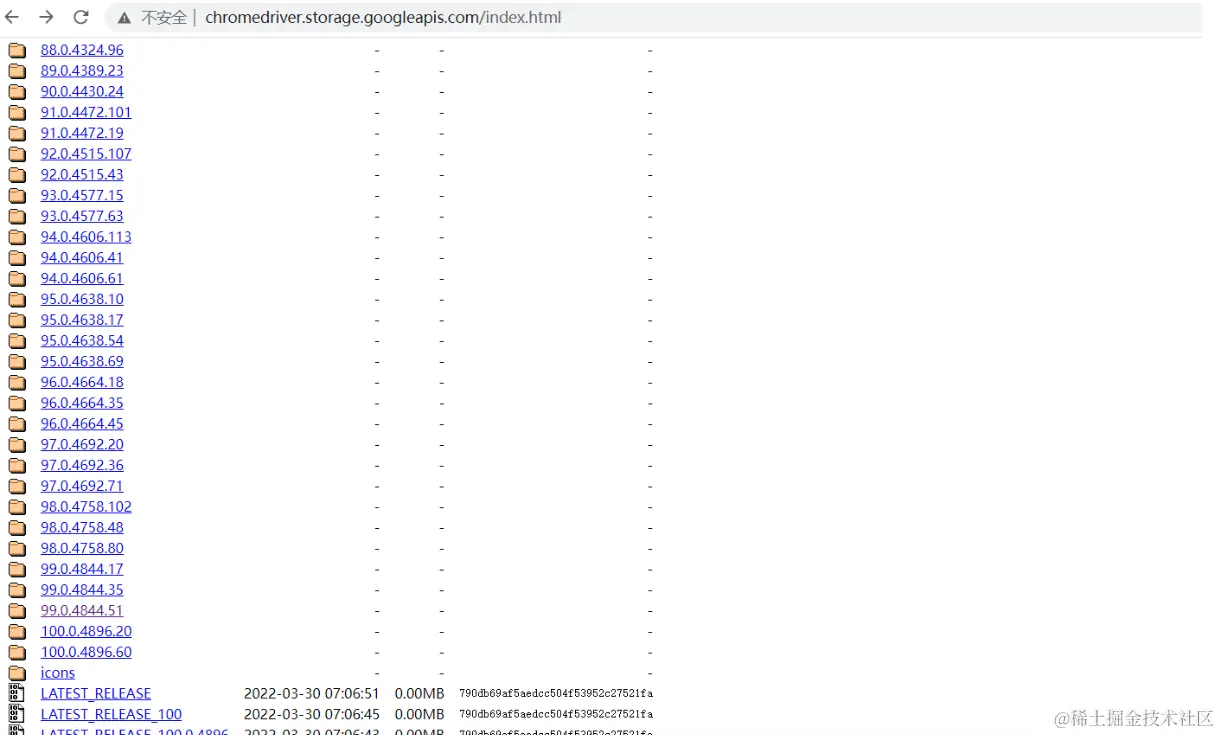
Task: Click folder icon next to 91.0.4472.101
Action: [17, 112]
